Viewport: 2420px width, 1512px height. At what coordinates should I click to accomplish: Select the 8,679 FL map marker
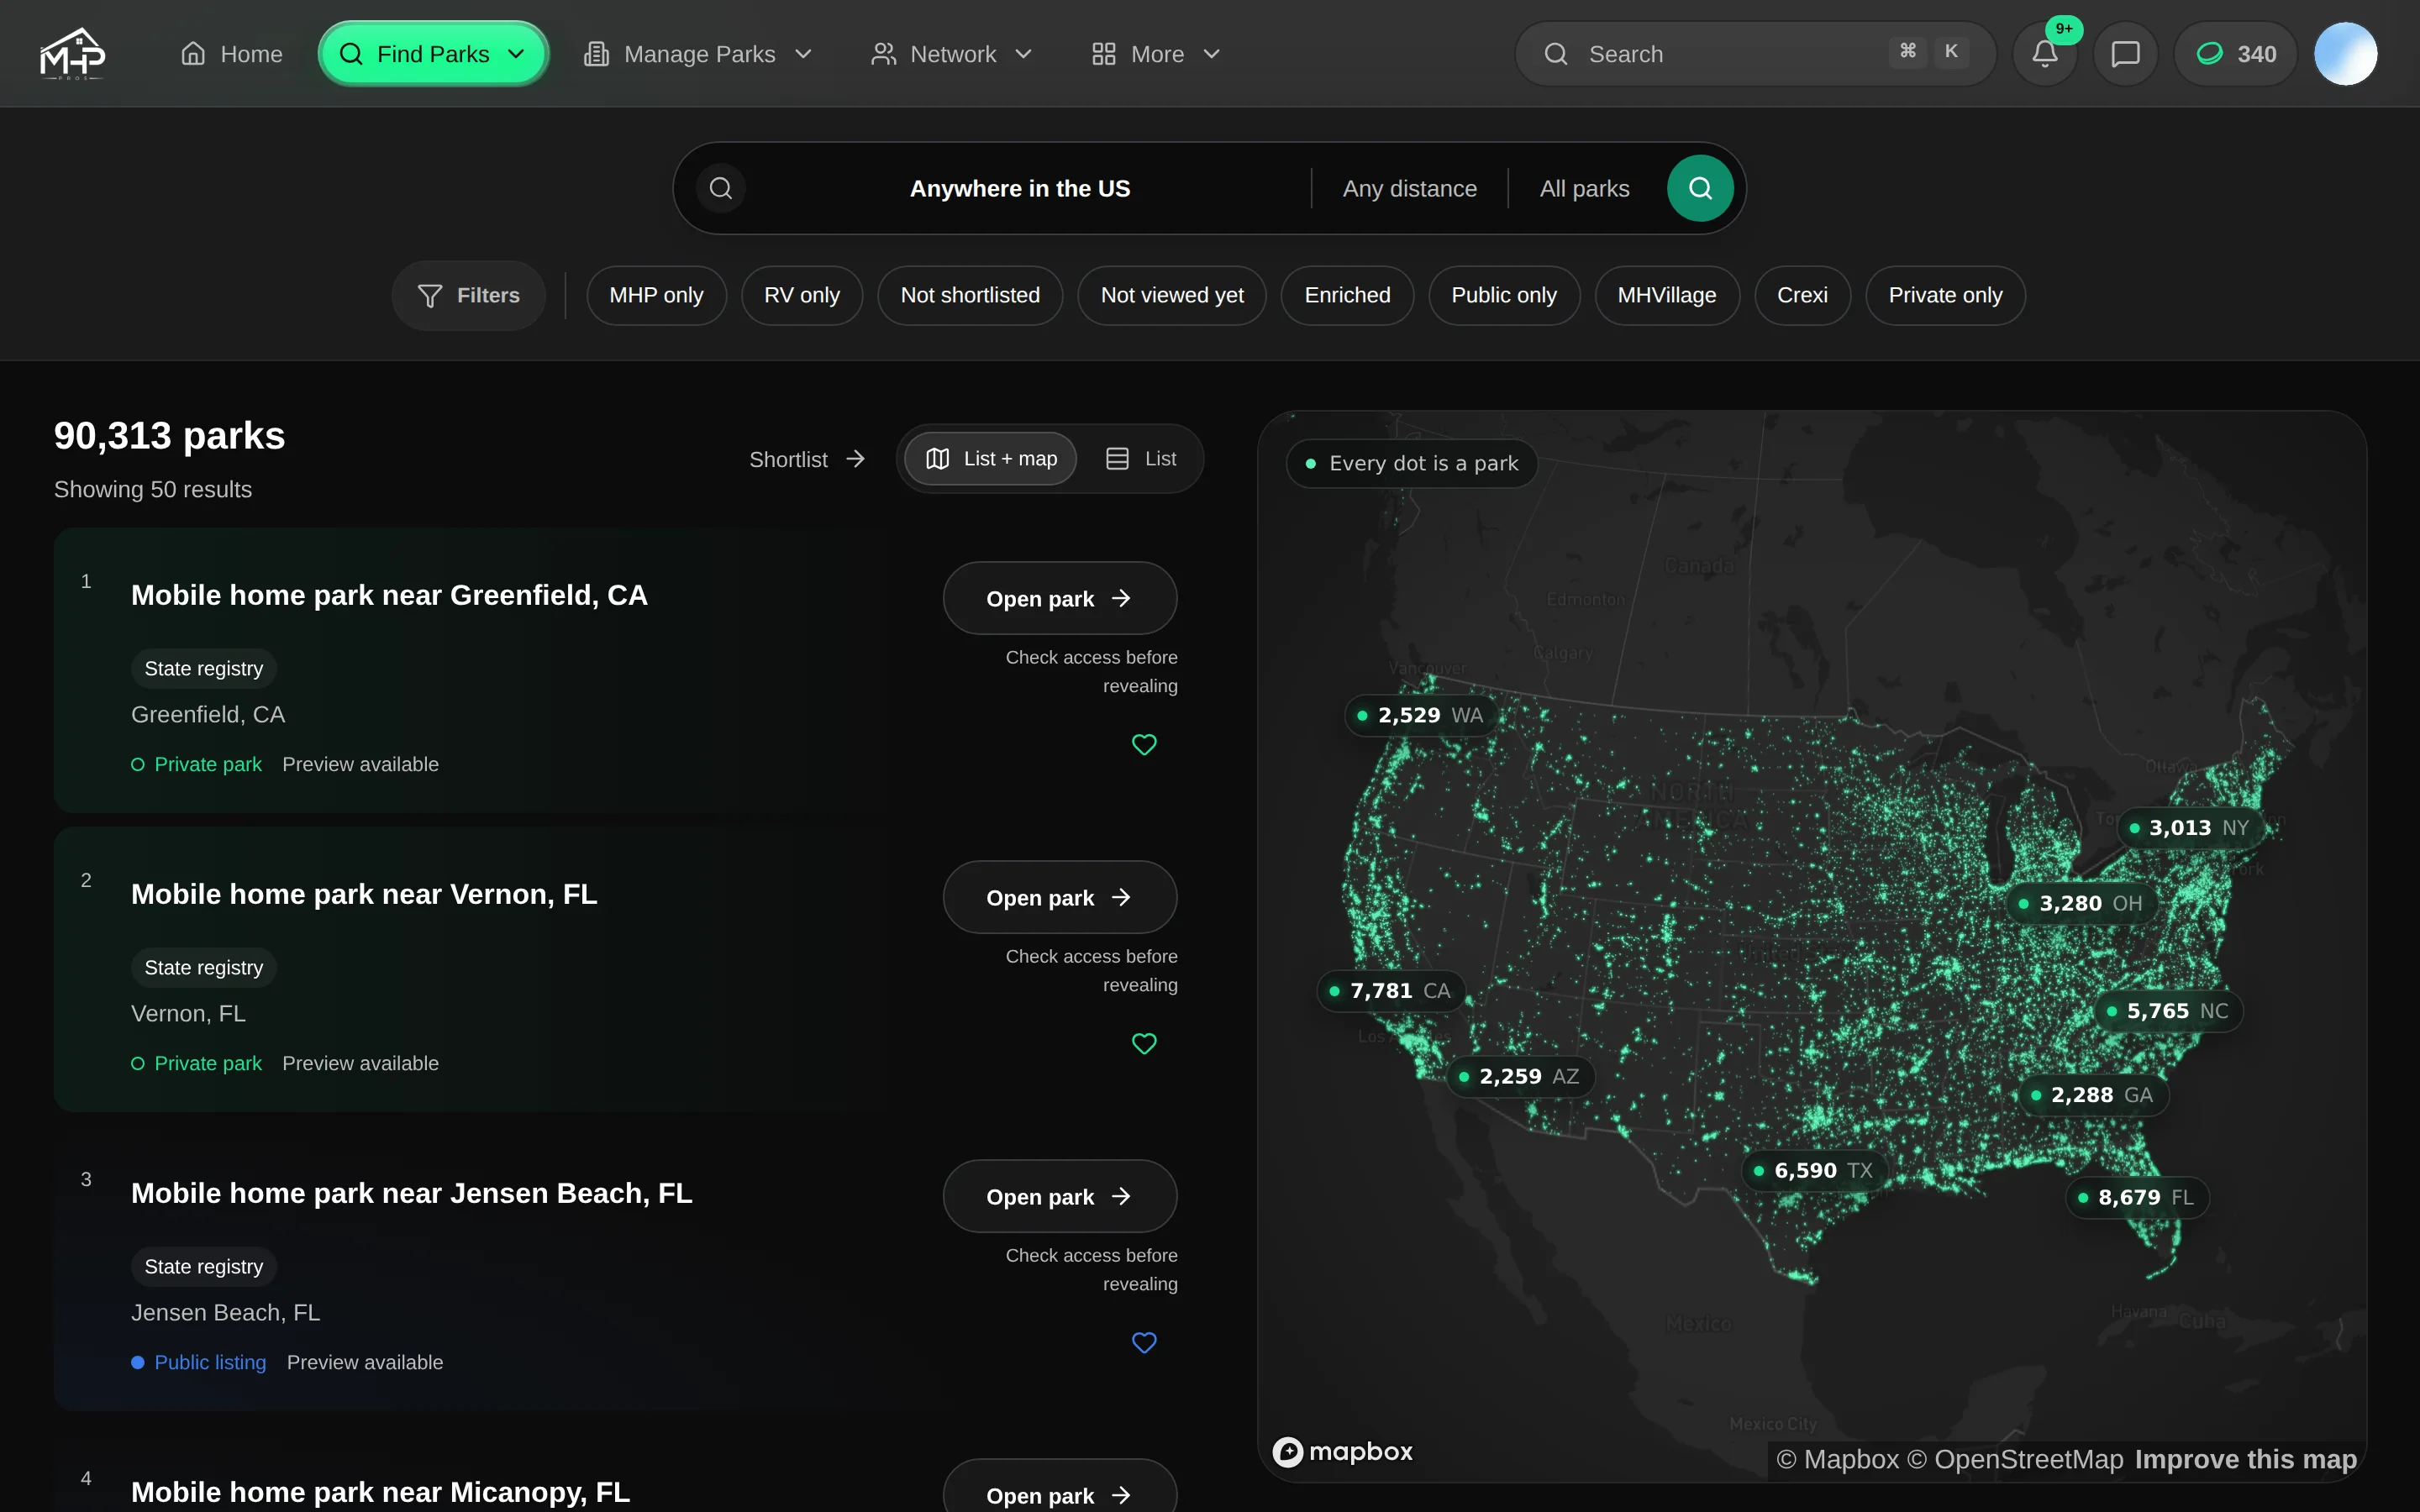[x=2137, y=1197]
